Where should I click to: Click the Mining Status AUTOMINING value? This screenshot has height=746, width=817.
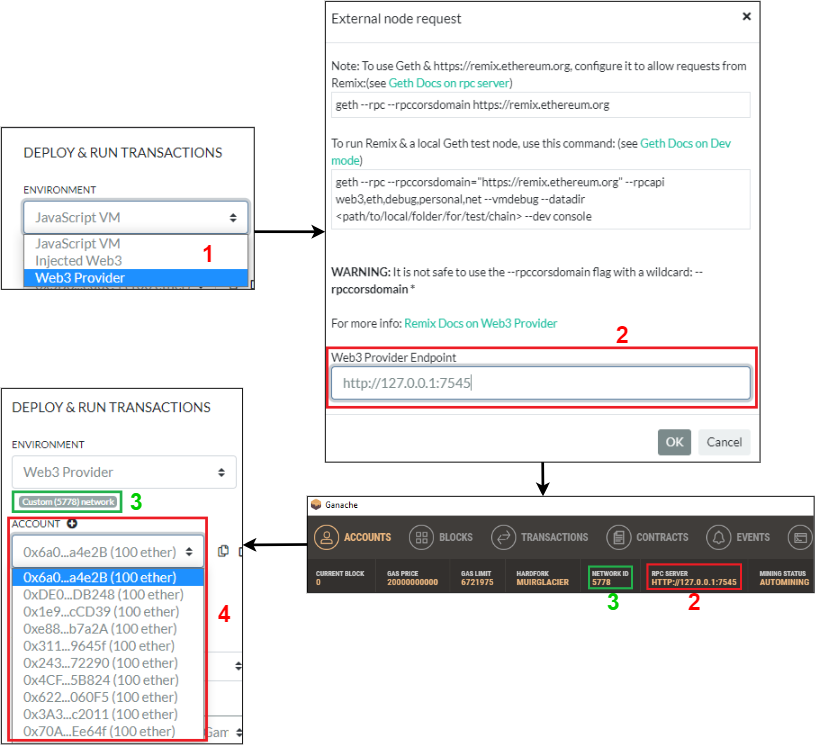coord(784,582)
